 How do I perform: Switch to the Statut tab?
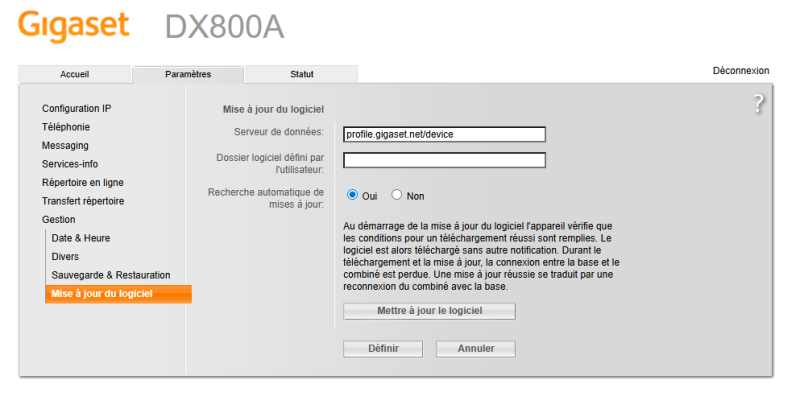point(302,74)
